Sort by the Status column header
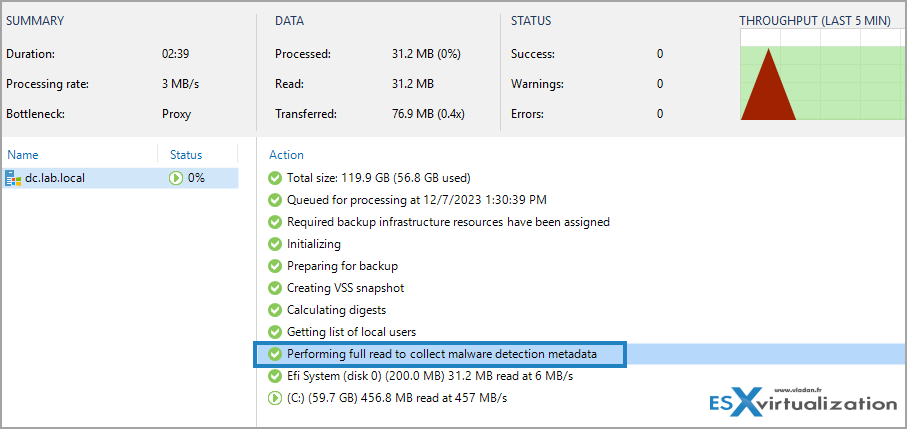This screenshot has width=907, height=429. 186,155
